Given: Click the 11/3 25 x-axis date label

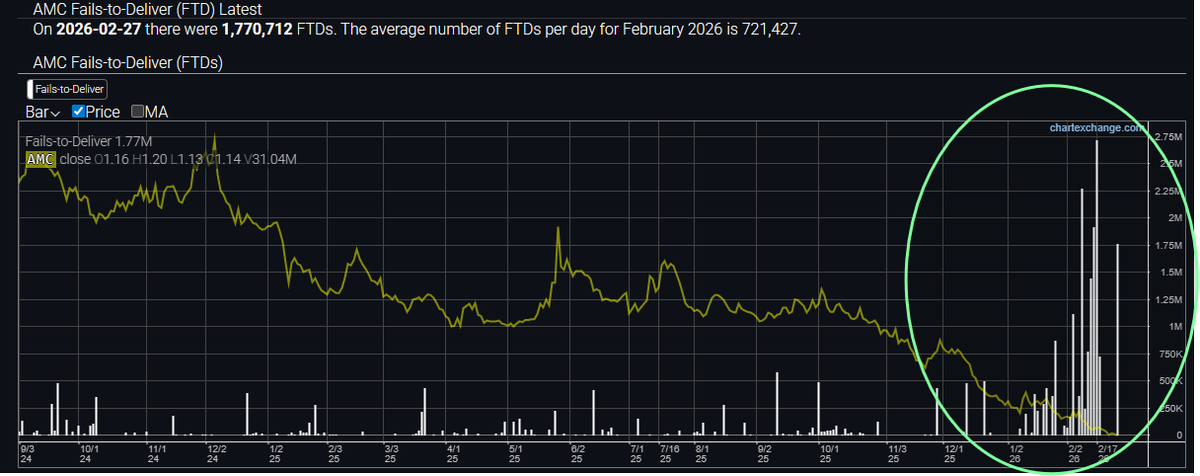Looking at the screenshot, I should coord(896,455).
